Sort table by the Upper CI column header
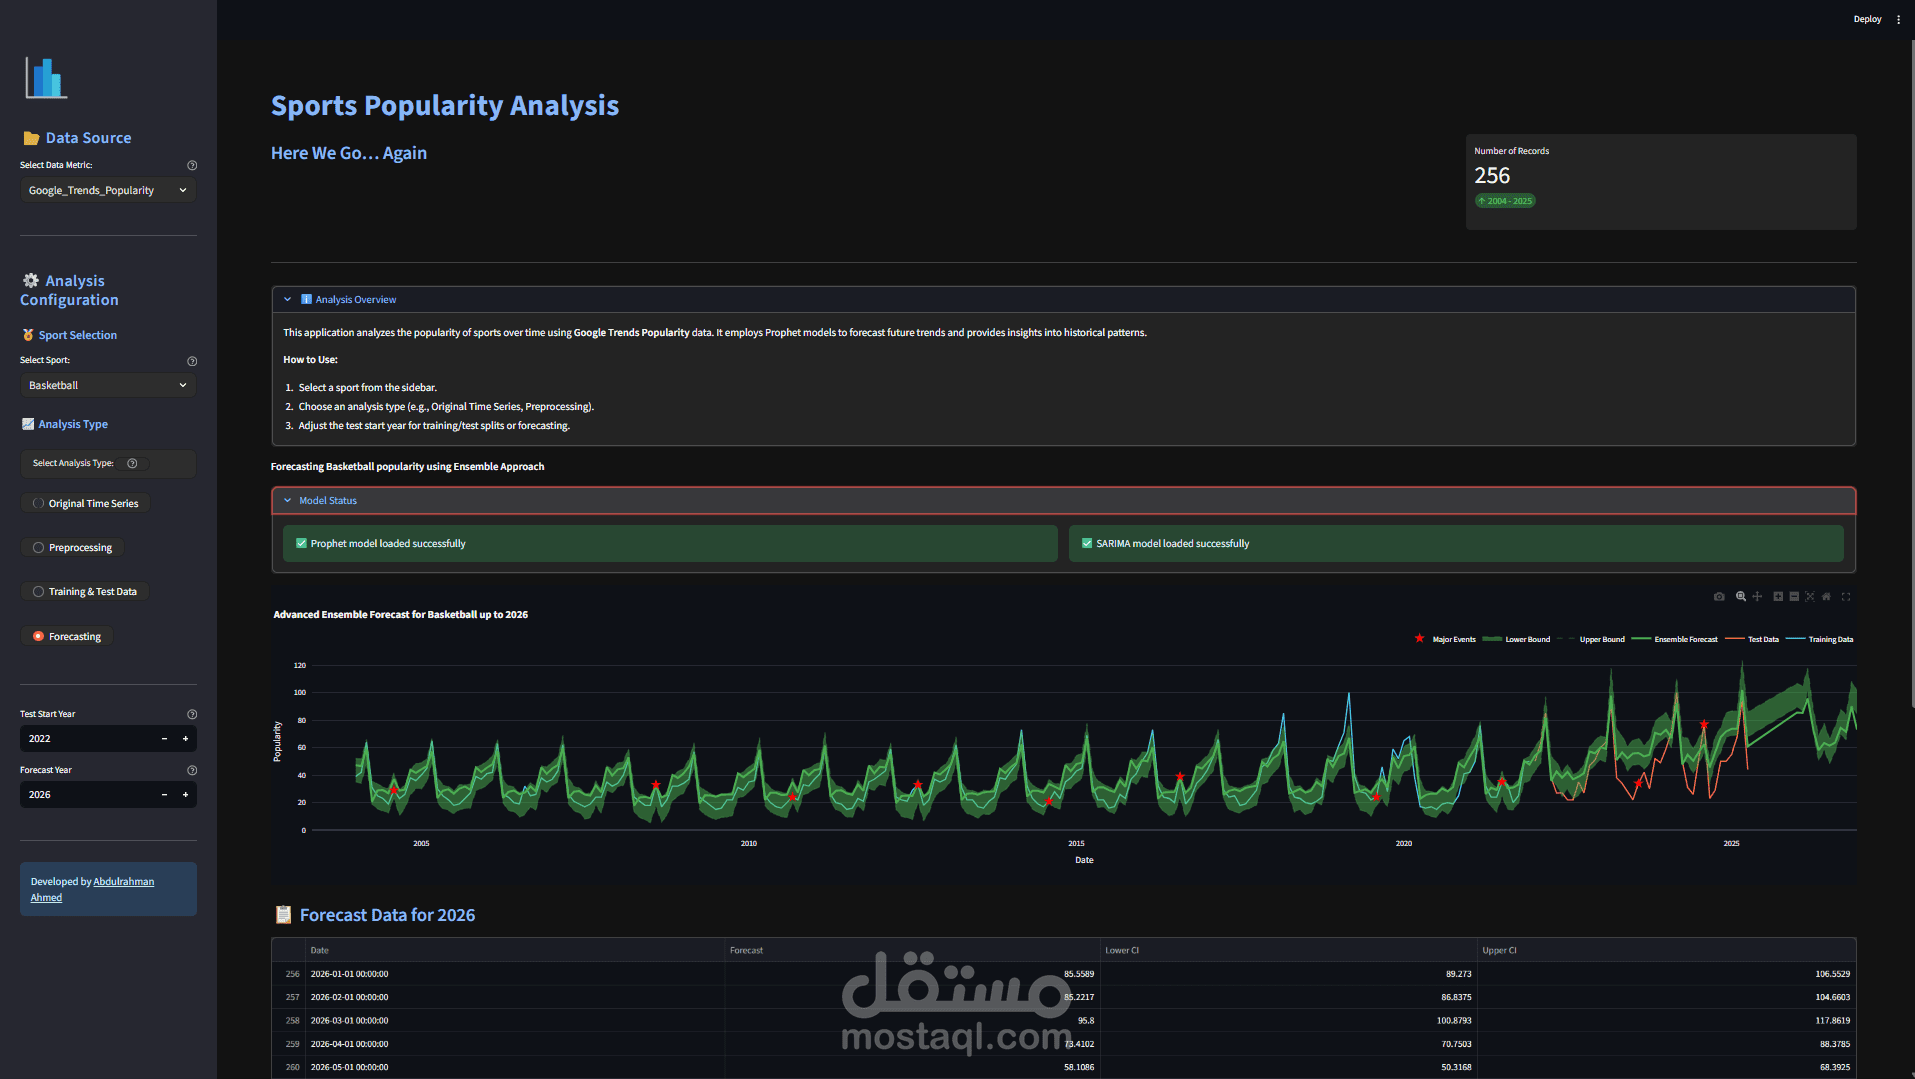The width and height of the screenshot is (1915, 1079). [1666, 950]
